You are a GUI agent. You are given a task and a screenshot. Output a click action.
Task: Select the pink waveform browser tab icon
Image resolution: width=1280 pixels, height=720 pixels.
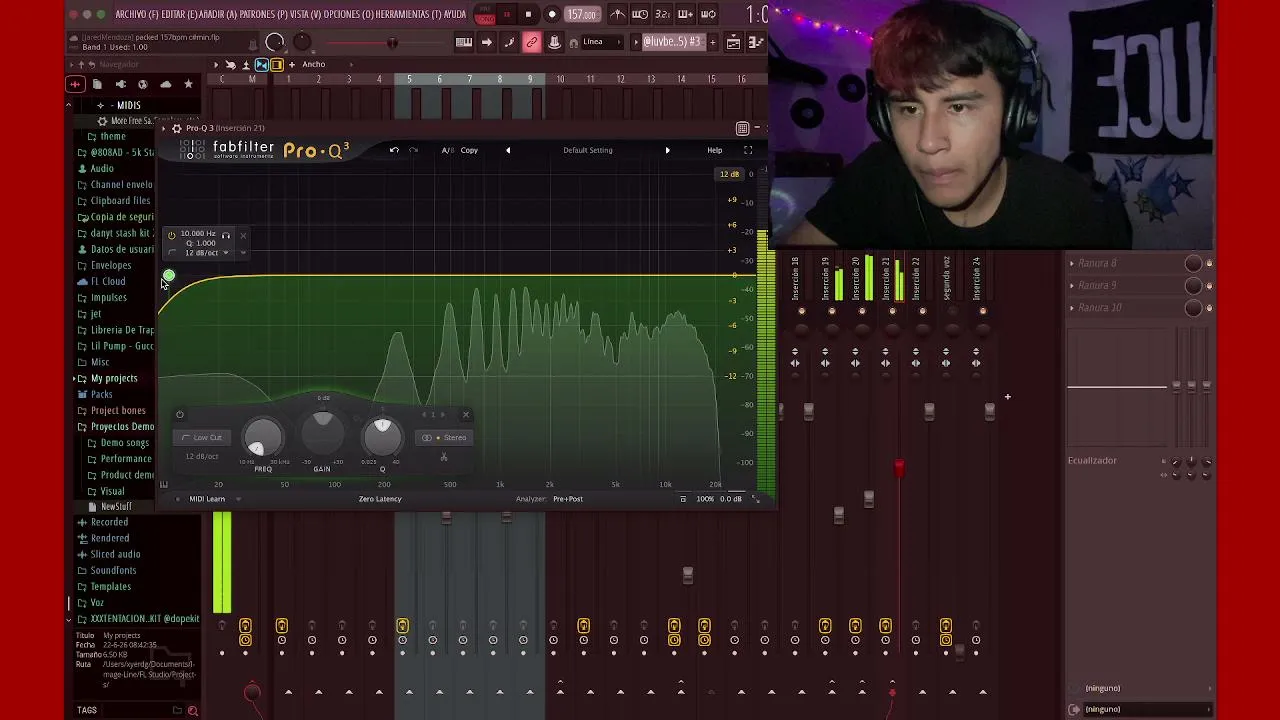click(75, 84)
